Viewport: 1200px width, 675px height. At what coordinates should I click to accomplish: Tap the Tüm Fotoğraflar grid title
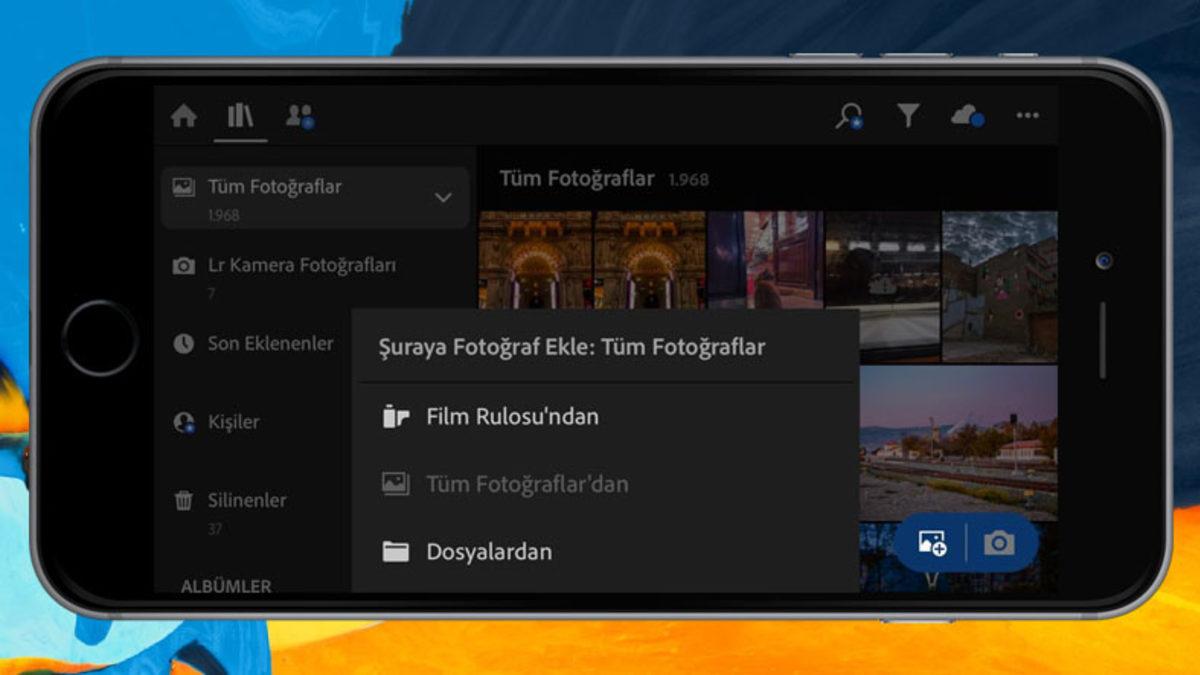(x=578, y=177)
